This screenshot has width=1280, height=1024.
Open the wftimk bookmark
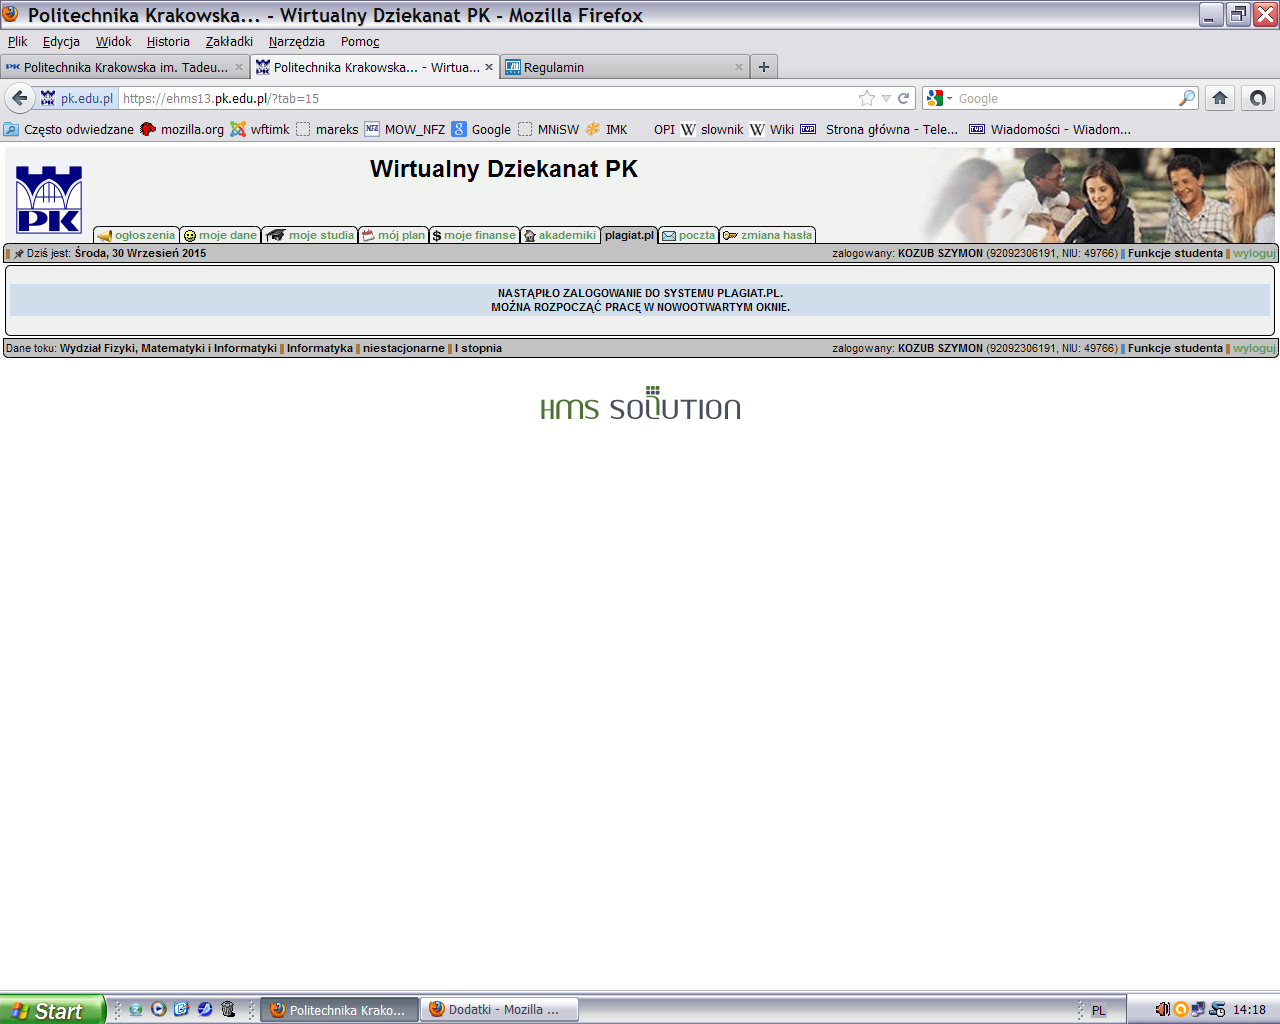[x=260, y=129]
